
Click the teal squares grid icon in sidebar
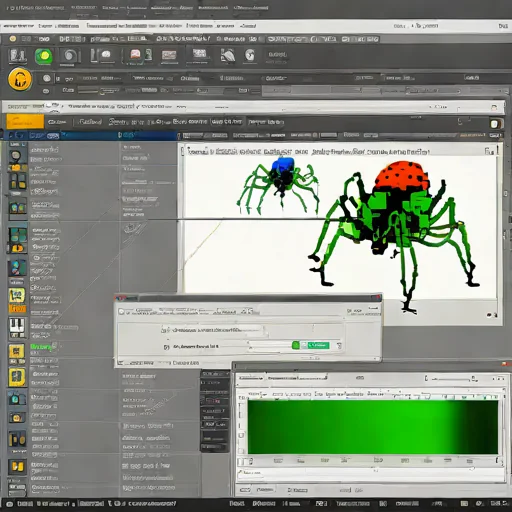[18, 235]
